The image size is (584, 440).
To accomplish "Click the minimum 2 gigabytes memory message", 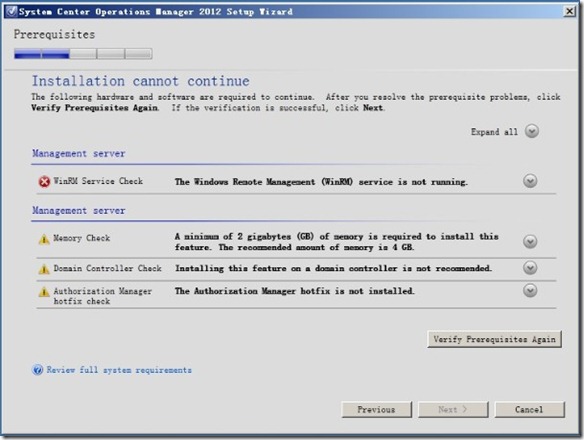I will point(337,242).
